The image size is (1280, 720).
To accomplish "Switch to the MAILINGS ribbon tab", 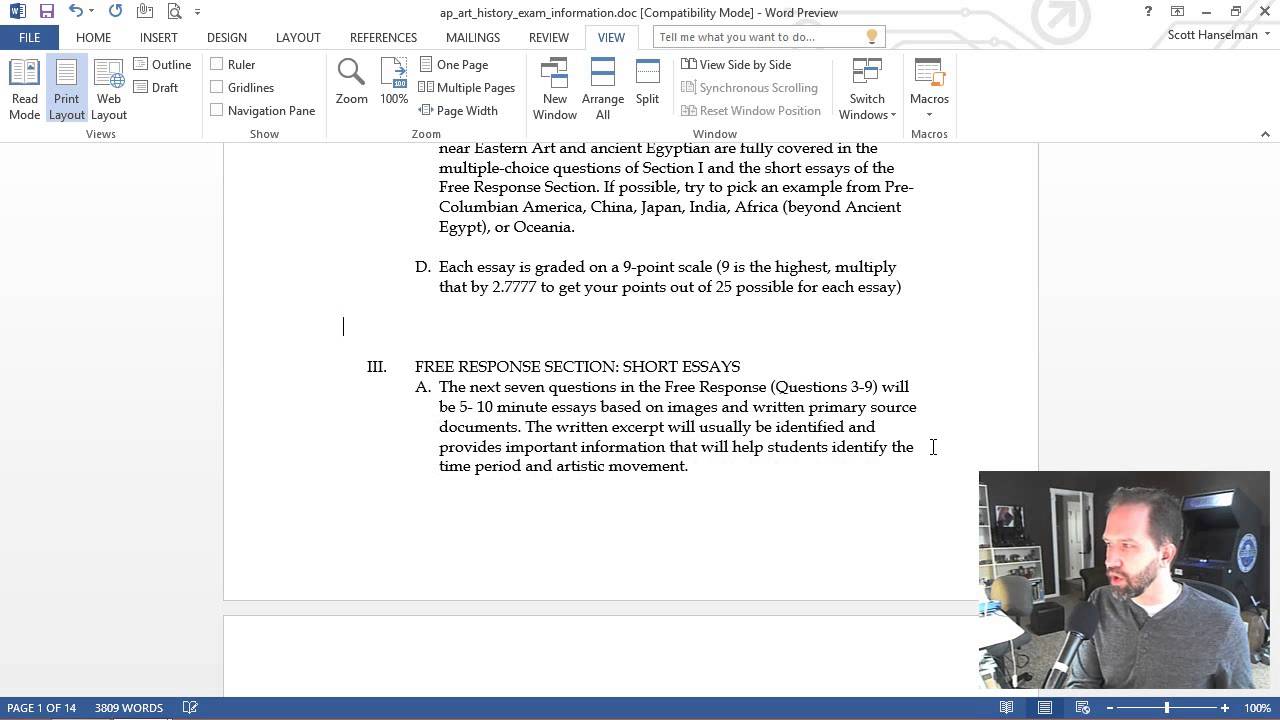I will coord(473,37).
